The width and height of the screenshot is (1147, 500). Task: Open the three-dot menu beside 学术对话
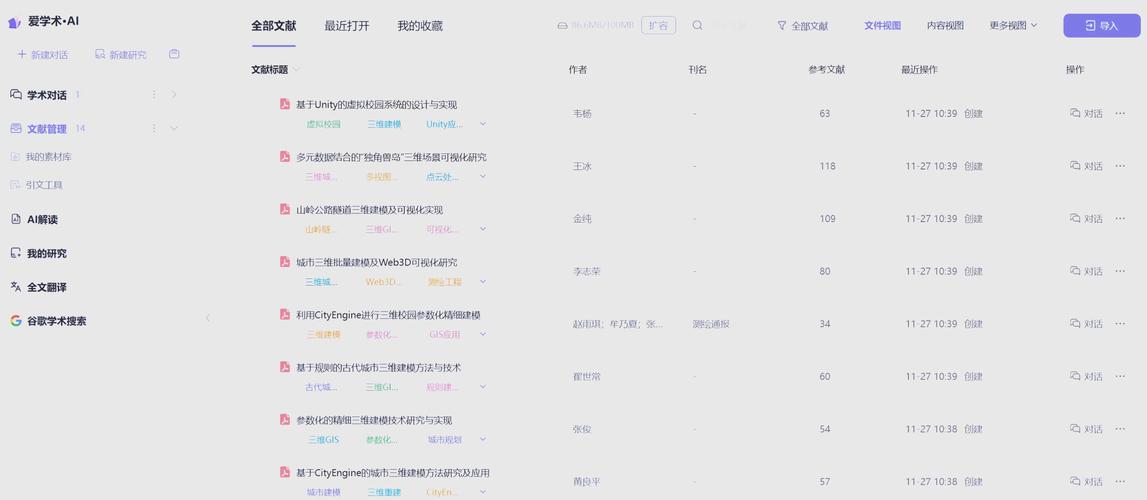[154, 95]
